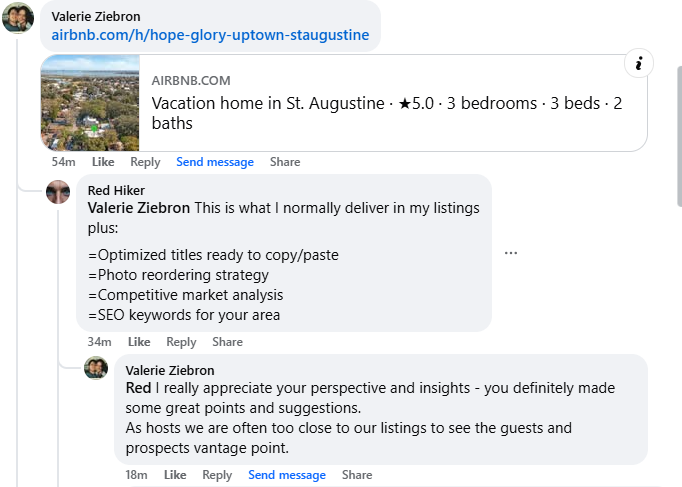Viewport: 682px width, 487px height.
Task: Open the Vacation home in St. Augustine preview title
Action: coord(386,113)
